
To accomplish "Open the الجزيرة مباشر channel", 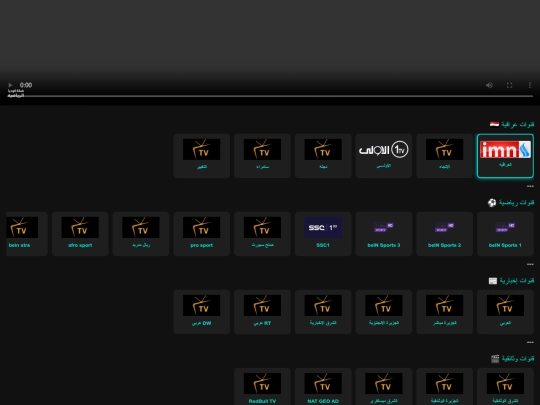I will (444, 312).
